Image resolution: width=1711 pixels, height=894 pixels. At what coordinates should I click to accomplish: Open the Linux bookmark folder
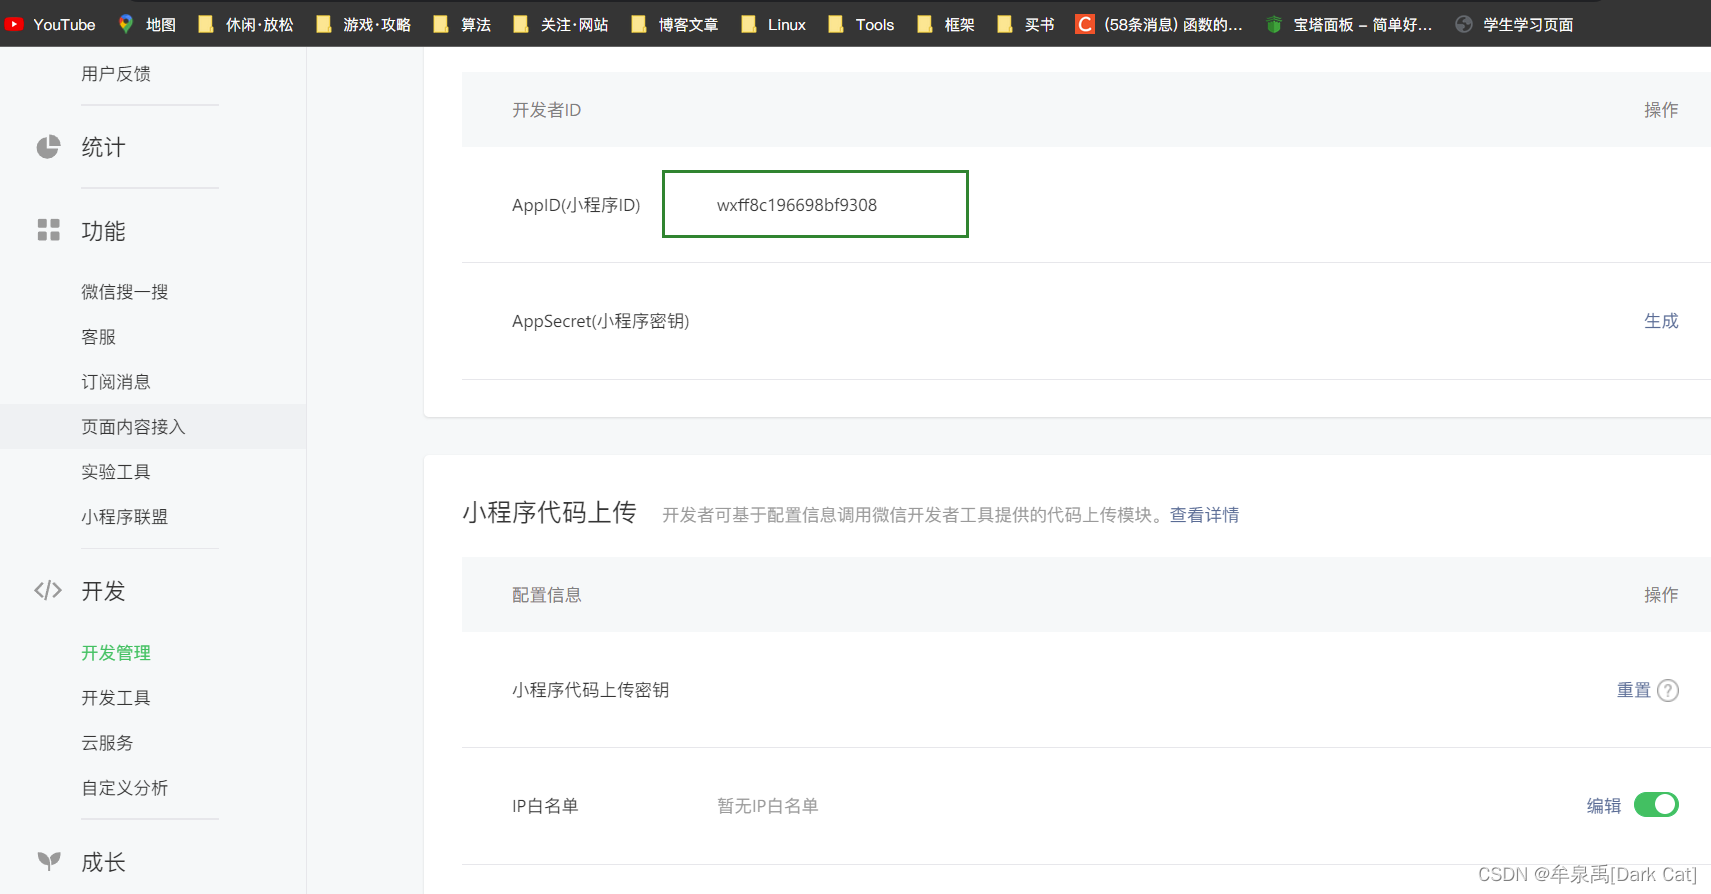coord(774,24)
